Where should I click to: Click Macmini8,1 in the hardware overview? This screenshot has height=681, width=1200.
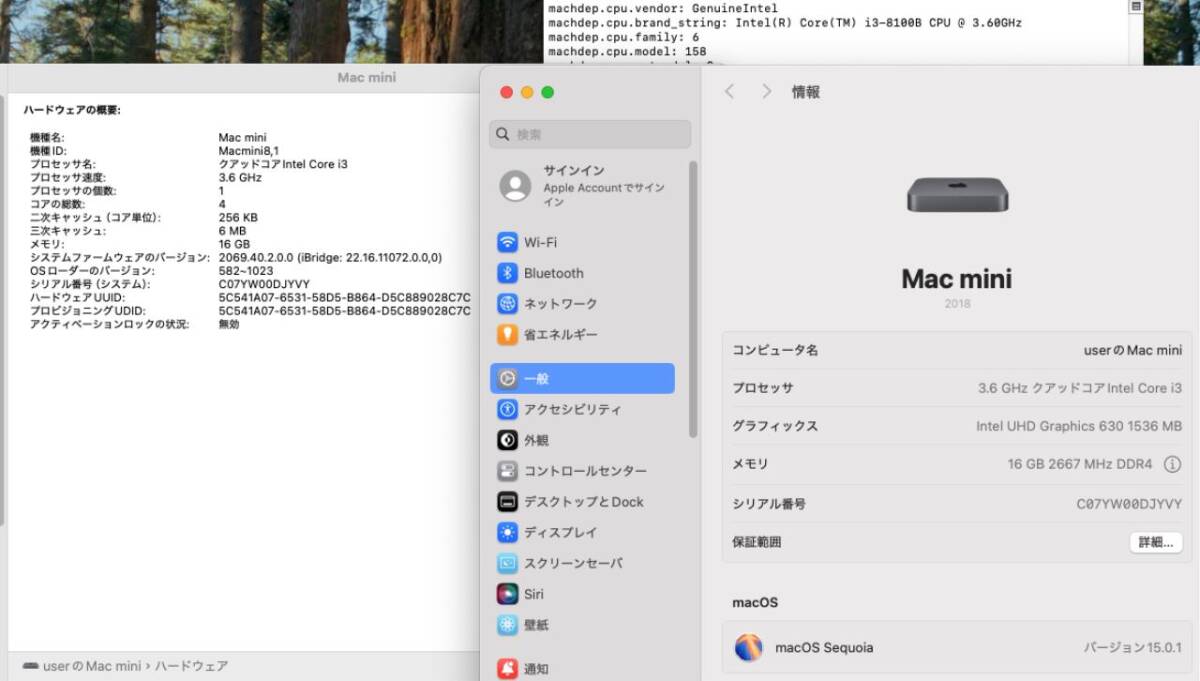tap(249, 151)
